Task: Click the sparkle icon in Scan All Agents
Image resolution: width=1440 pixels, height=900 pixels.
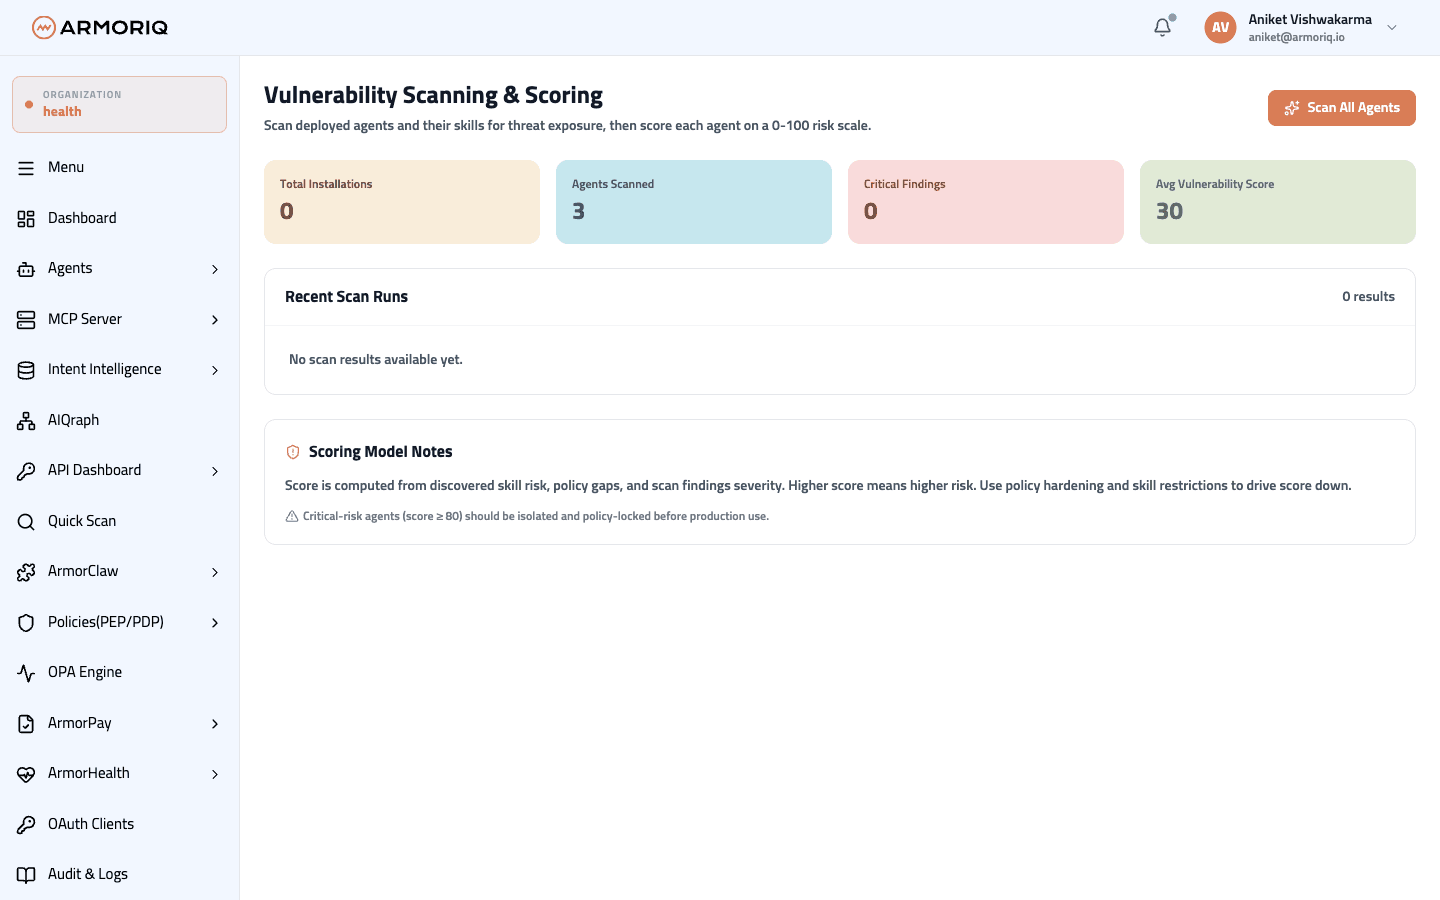Action: 1292,108
